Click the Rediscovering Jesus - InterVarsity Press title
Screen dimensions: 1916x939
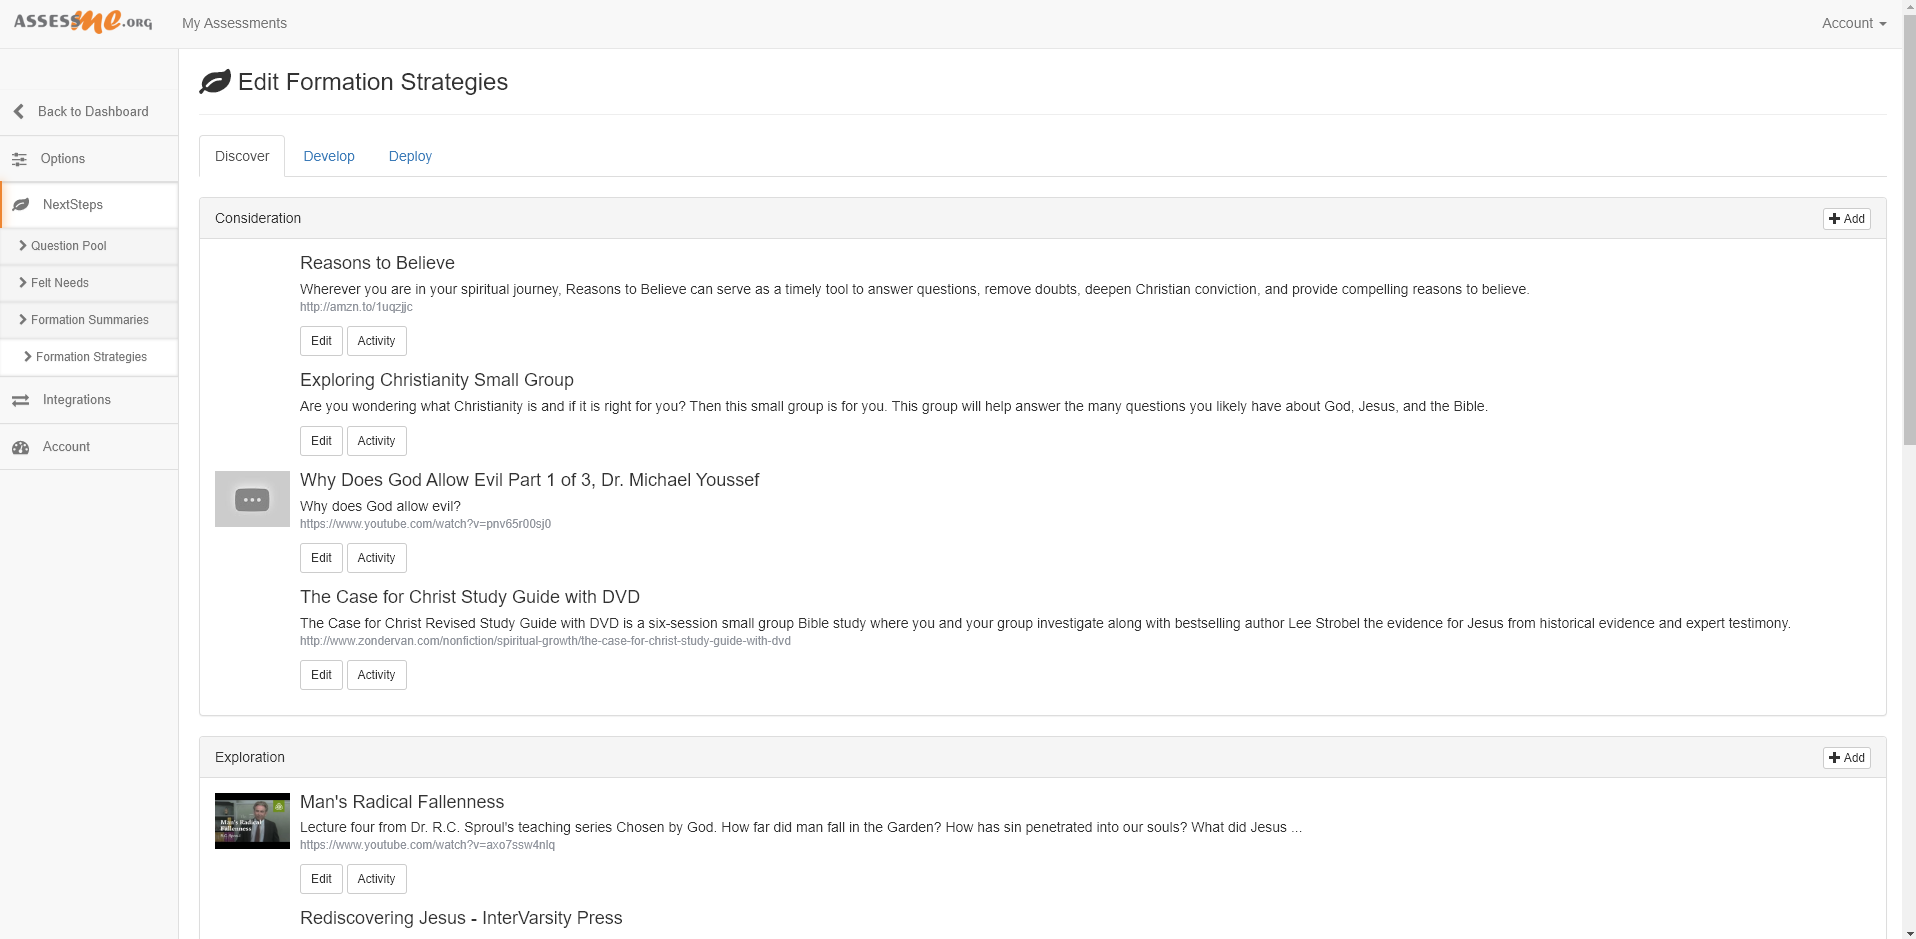pos(461,918)
